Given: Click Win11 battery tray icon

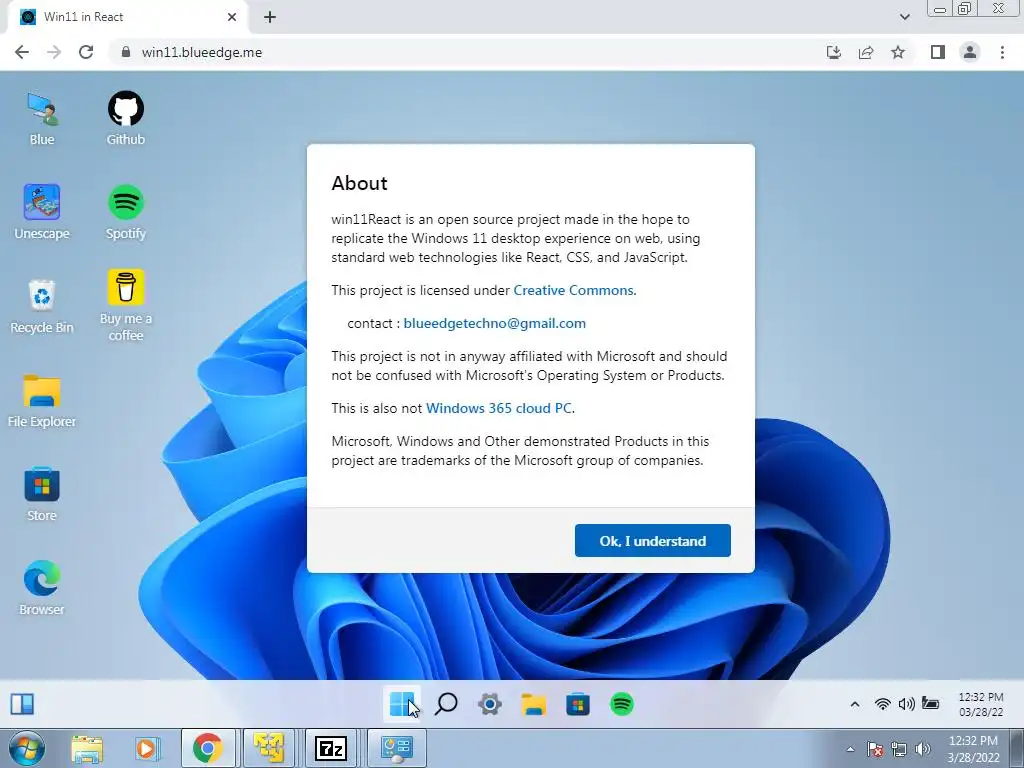Looking at the screenshot, I should click(931, 703).
